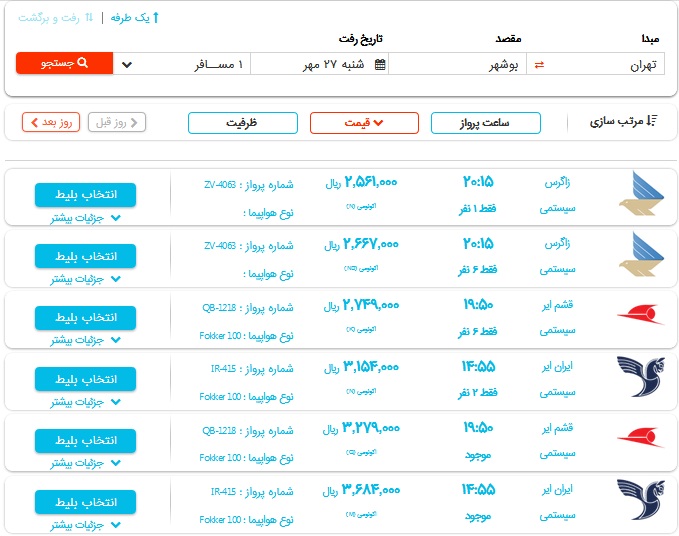679x536 pixels.
Task: Select ticket for Iran Air 3,154,000 rial flight
Action: tap(85, 379)
